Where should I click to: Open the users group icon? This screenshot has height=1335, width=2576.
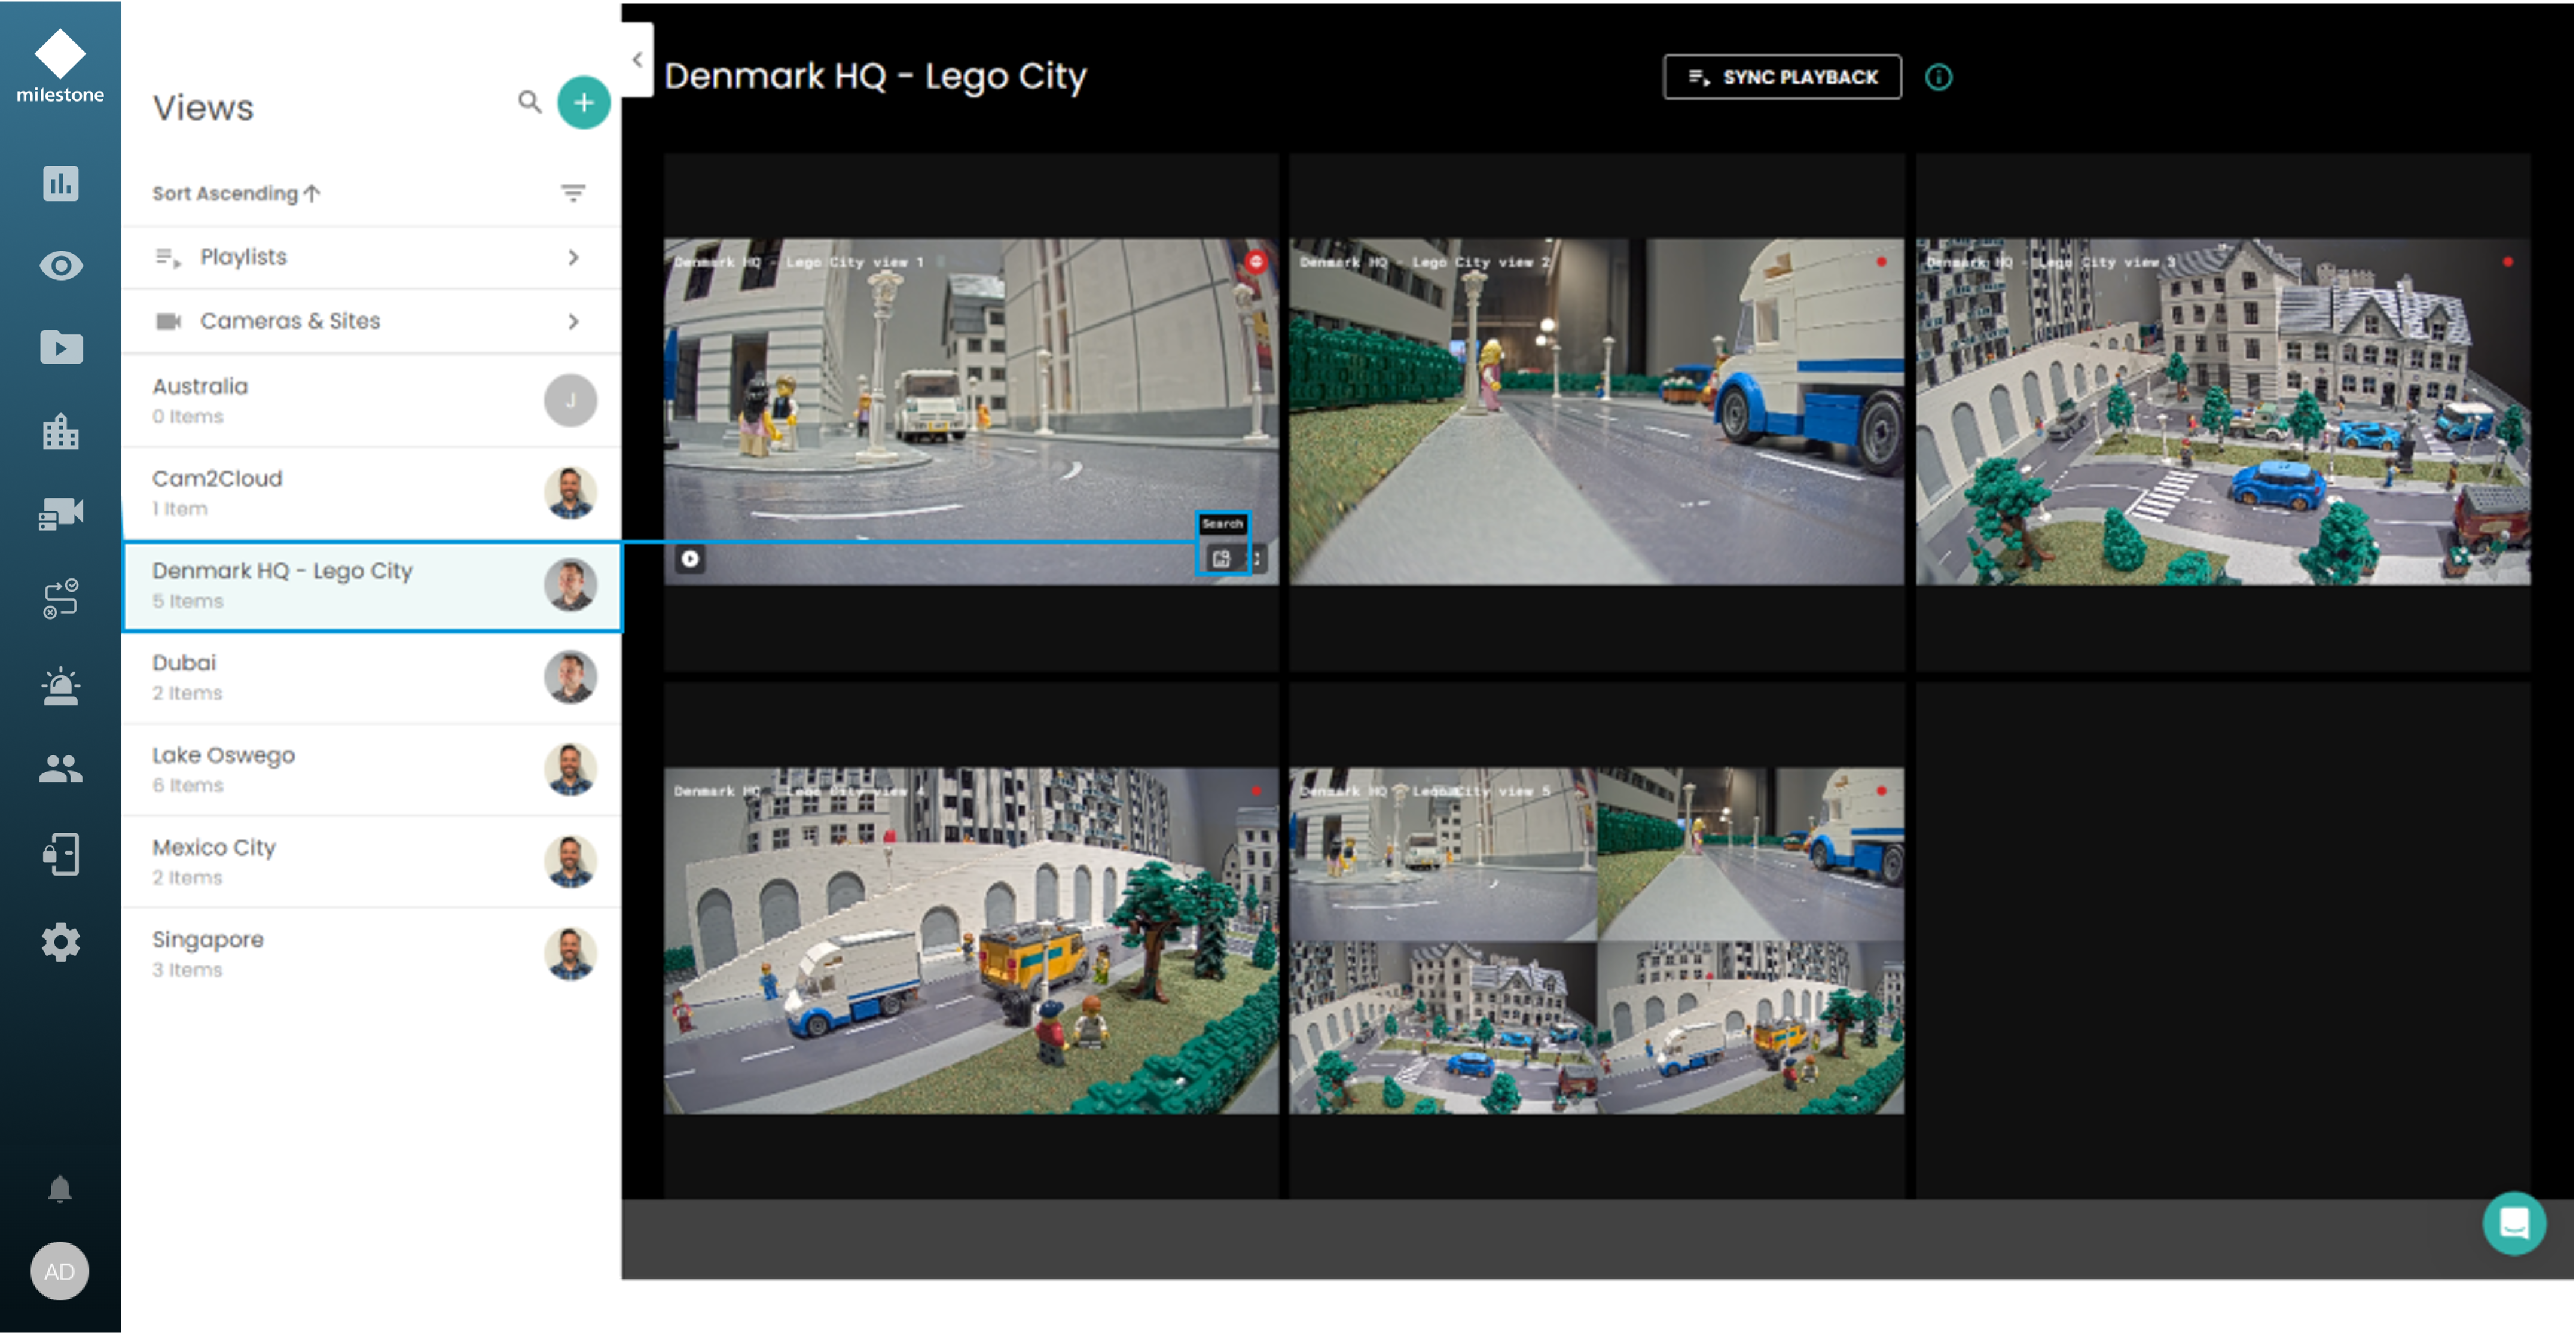tap(60, 769)
